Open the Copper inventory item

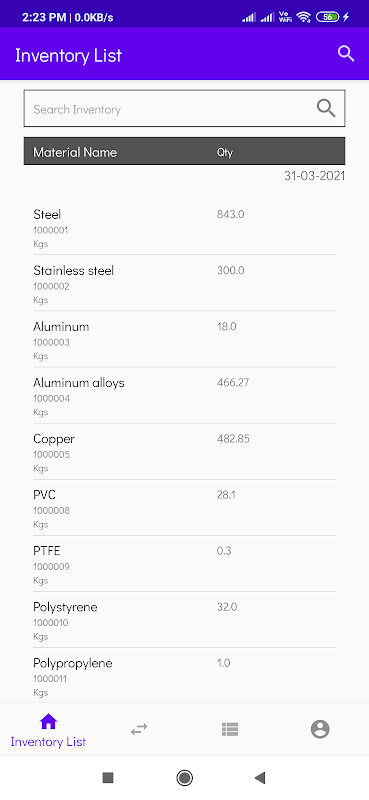[x=184, y=452]
